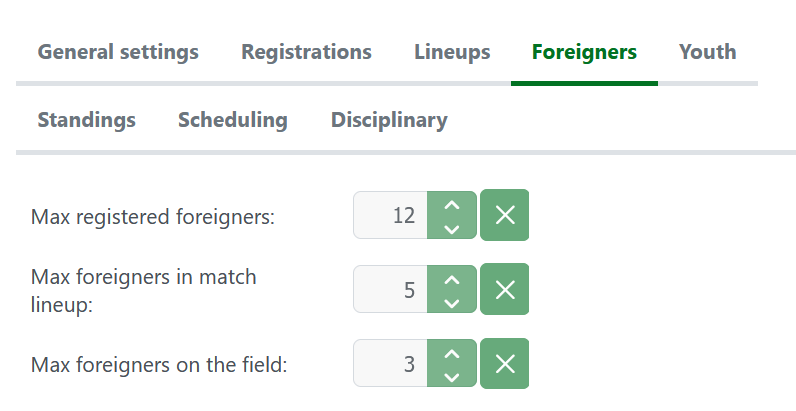796x411 pixels.
Task: Increase Max registered foreigners with up arrow
Action: point(452,204)
